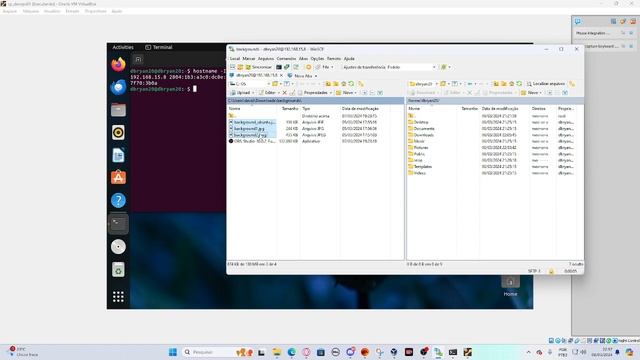Open local Propriedades button
The width and height of the screenshot is (640, 360).
point(313,93)
